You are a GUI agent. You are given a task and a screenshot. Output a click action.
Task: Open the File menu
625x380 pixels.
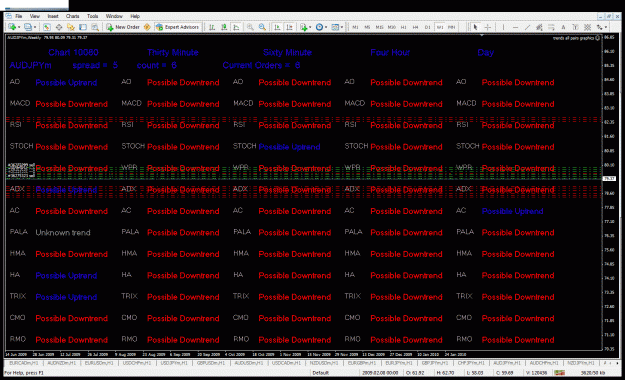point(19,16)
